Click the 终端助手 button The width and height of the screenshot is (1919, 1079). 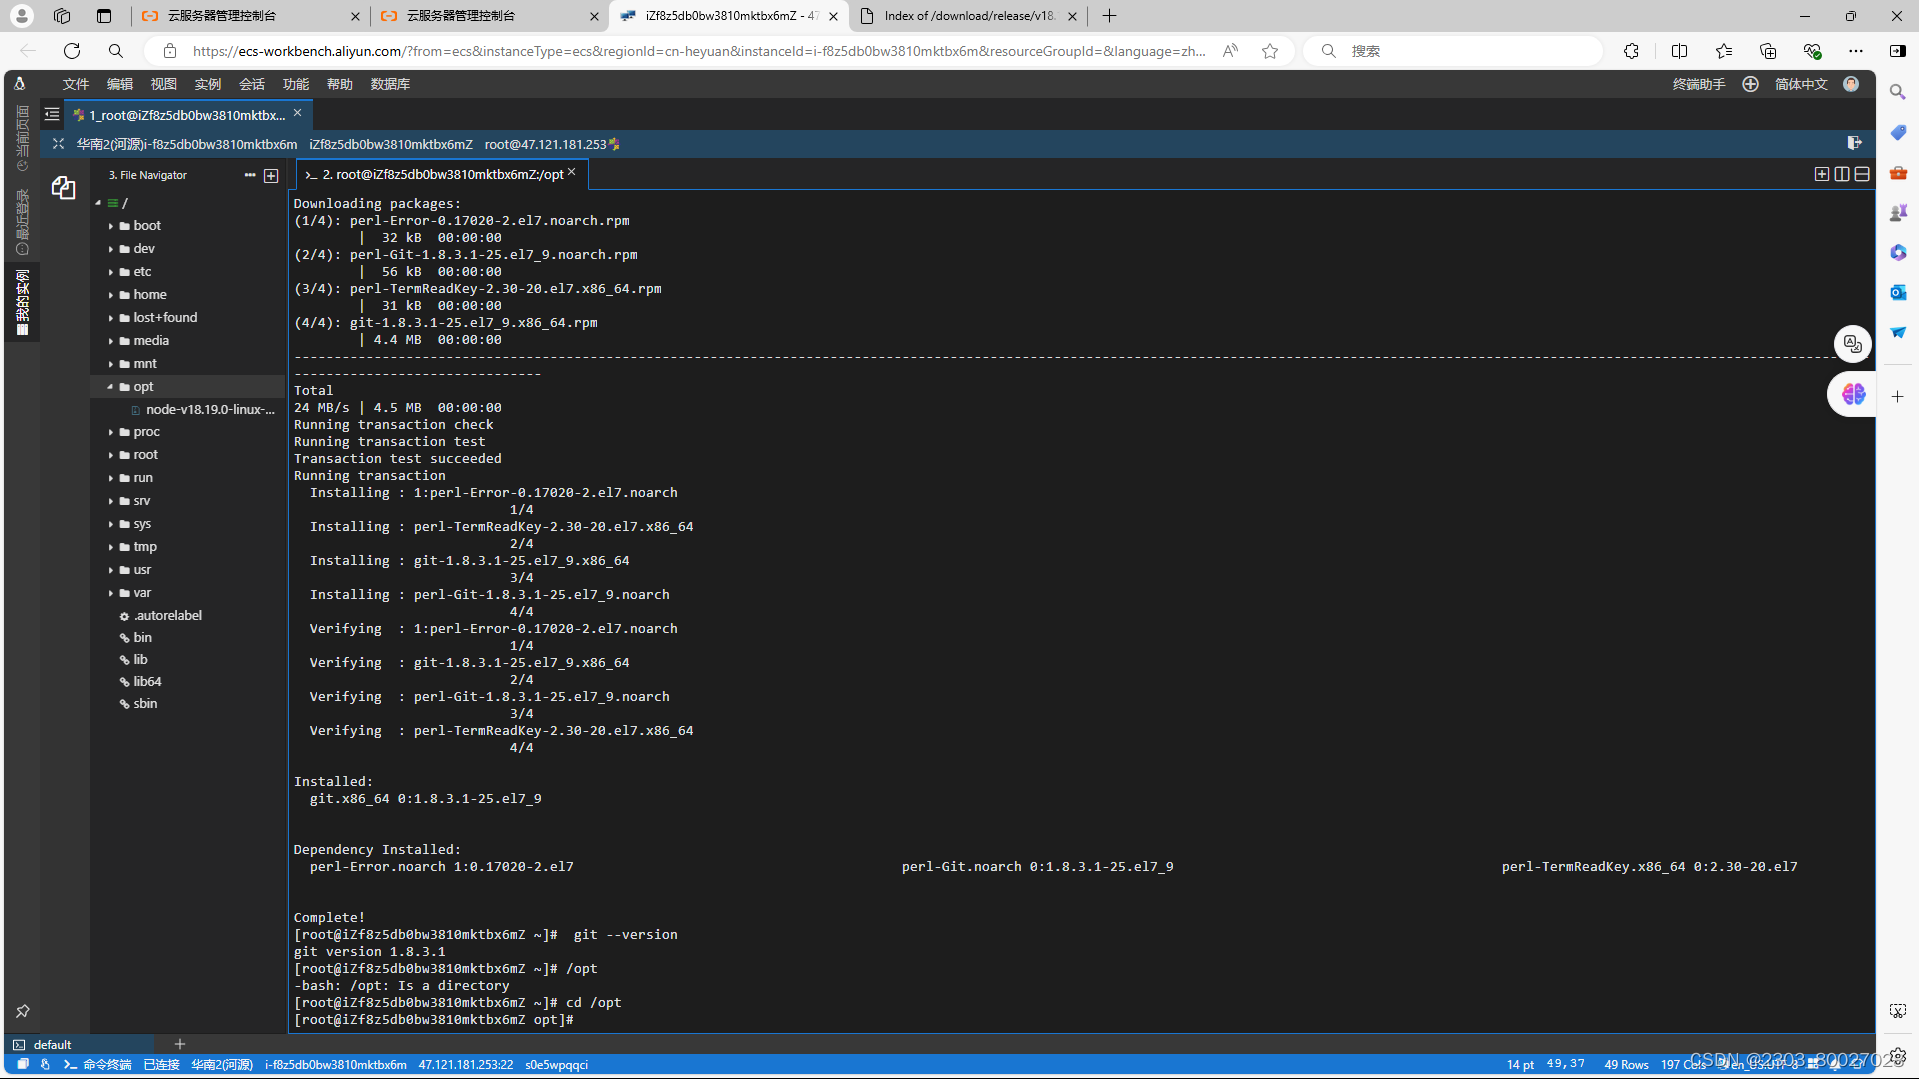[x=1698, y=84]
